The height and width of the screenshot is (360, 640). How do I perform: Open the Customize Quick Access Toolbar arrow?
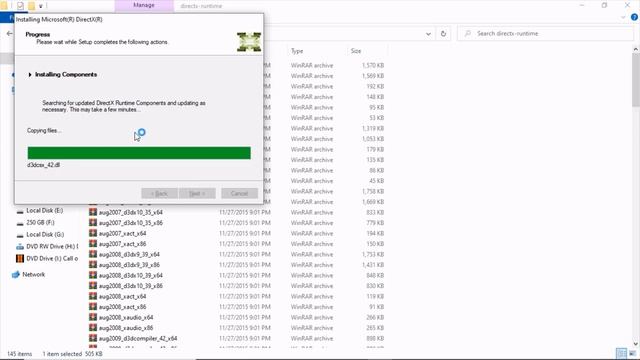[x=41, y=6]
